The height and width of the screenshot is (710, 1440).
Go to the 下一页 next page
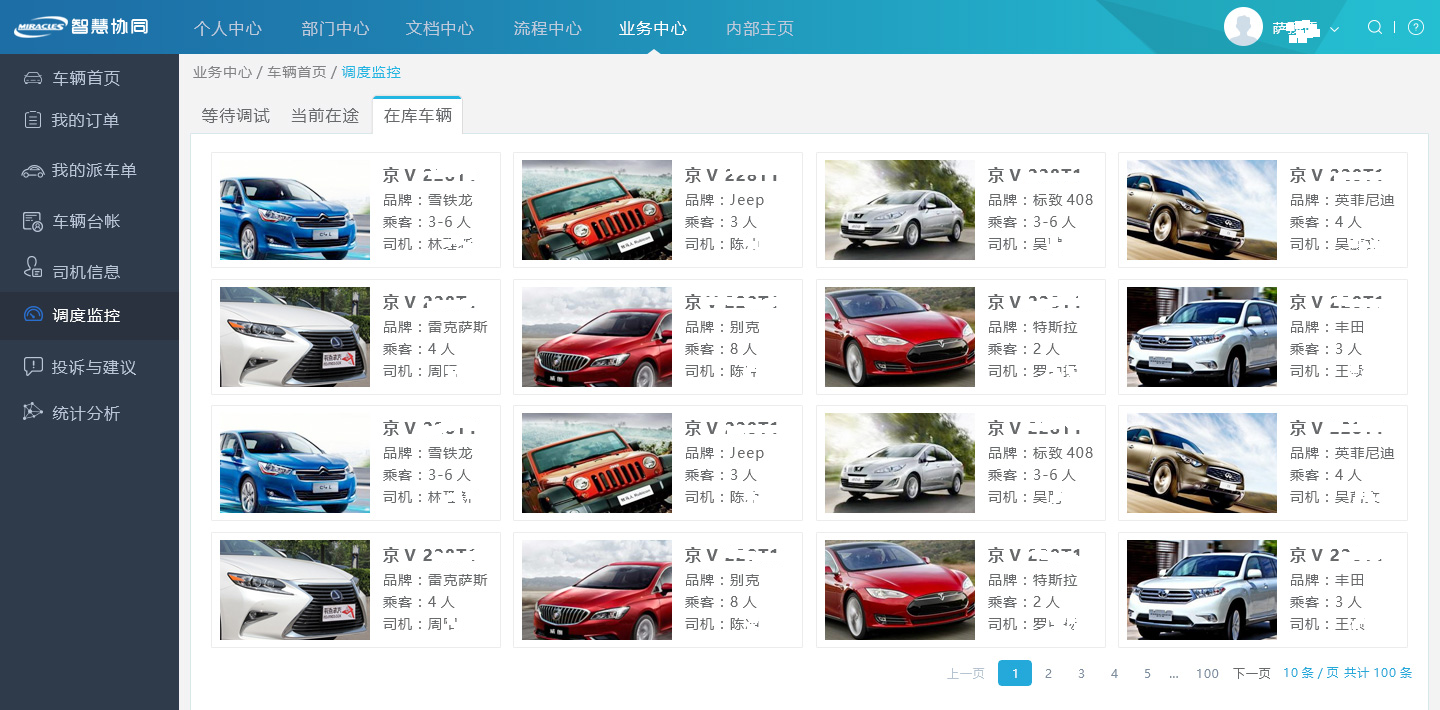[1251, 673]
